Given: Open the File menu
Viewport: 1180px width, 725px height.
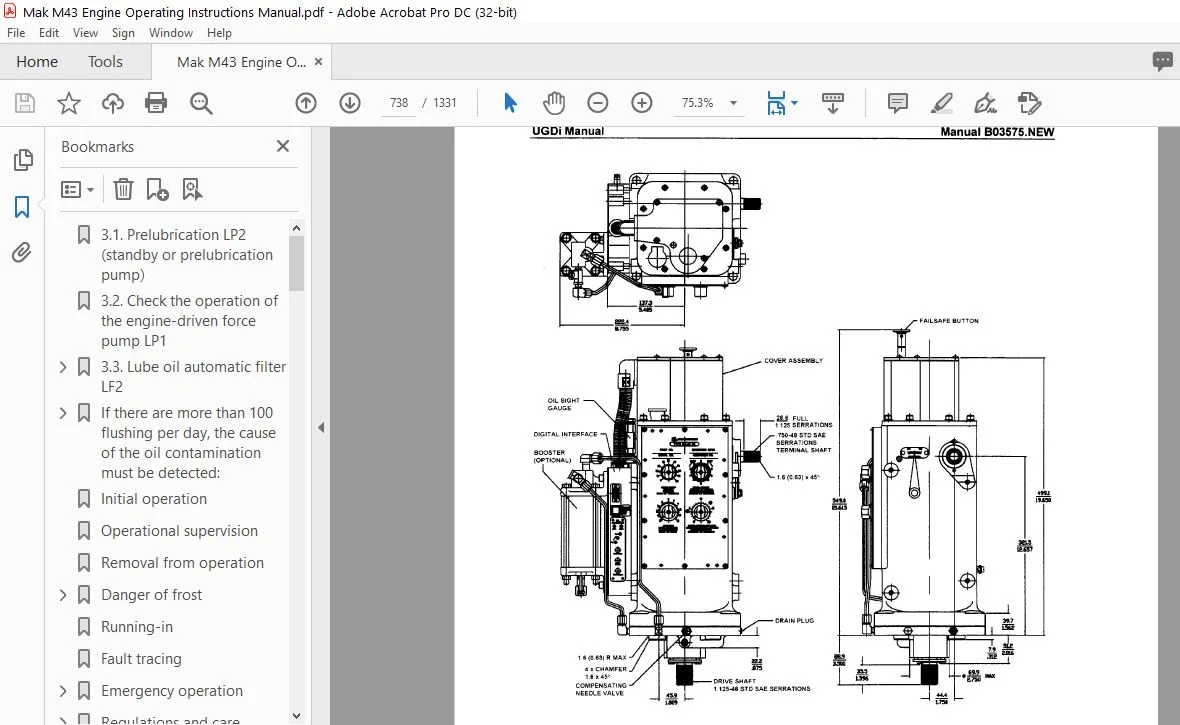Looking at the screenshot, I should (x=16, y=33).
